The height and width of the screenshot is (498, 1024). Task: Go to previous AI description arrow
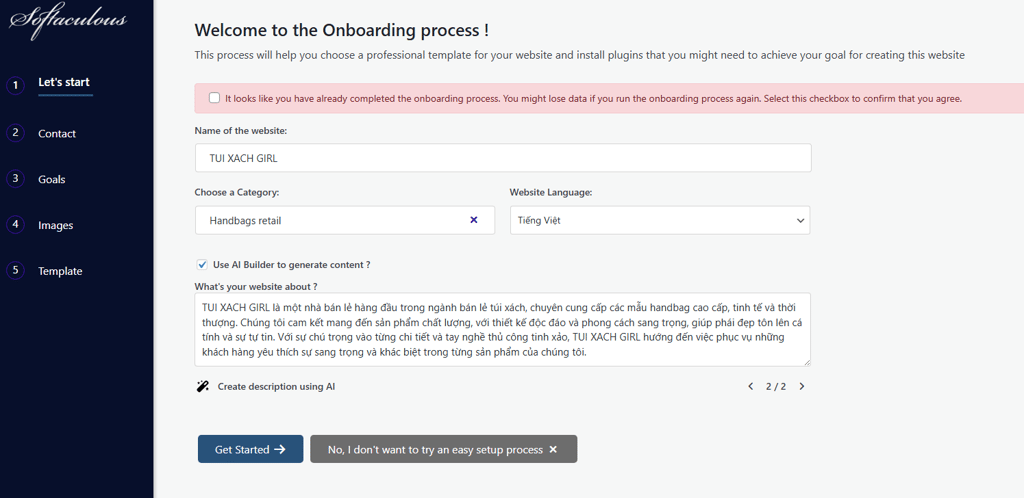751,386
